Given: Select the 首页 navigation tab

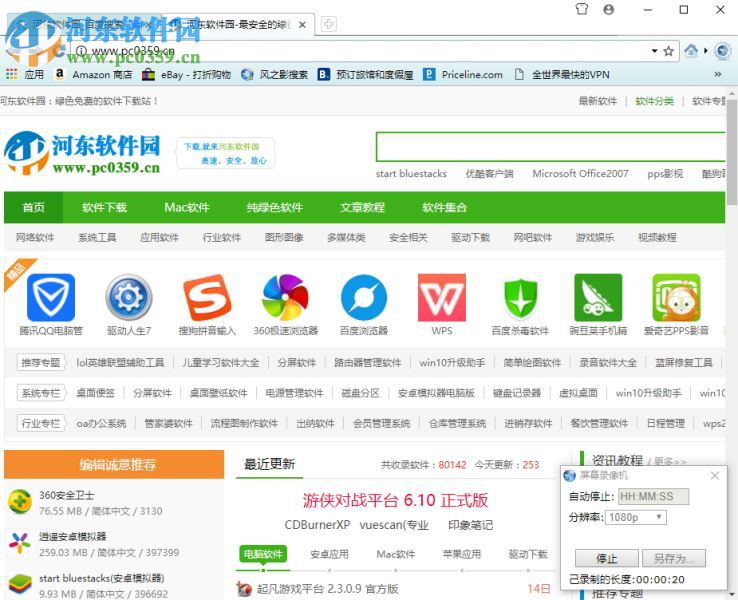Looking at the screenshot, I should [33, 208].
